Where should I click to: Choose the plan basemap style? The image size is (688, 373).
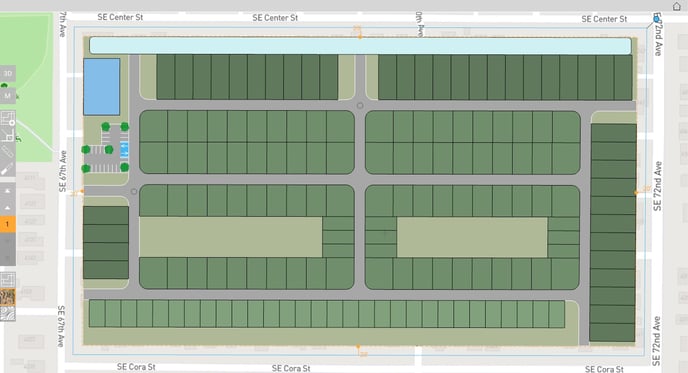click(7, 280)
